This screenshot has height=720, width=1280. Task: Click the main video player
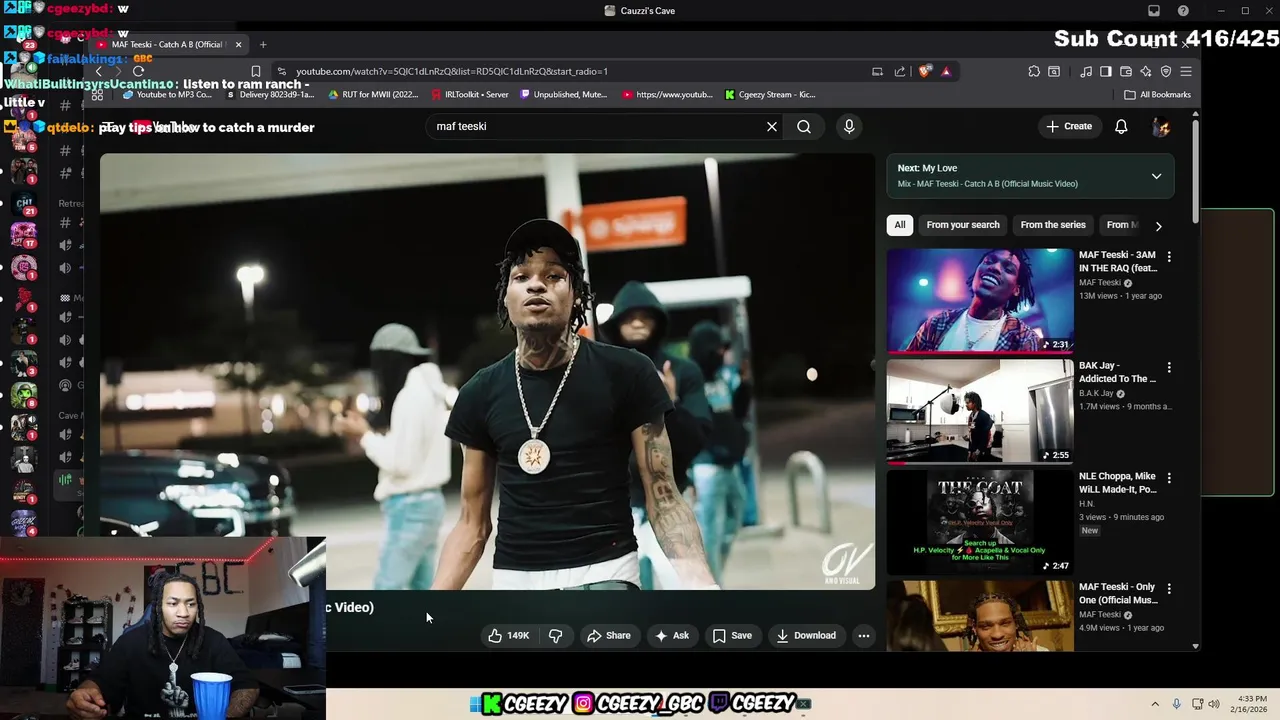487,371
